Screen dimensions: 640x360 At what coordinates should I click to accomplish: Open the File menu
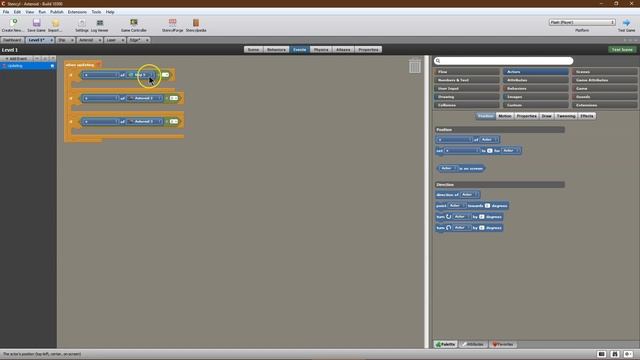point(6,12)
